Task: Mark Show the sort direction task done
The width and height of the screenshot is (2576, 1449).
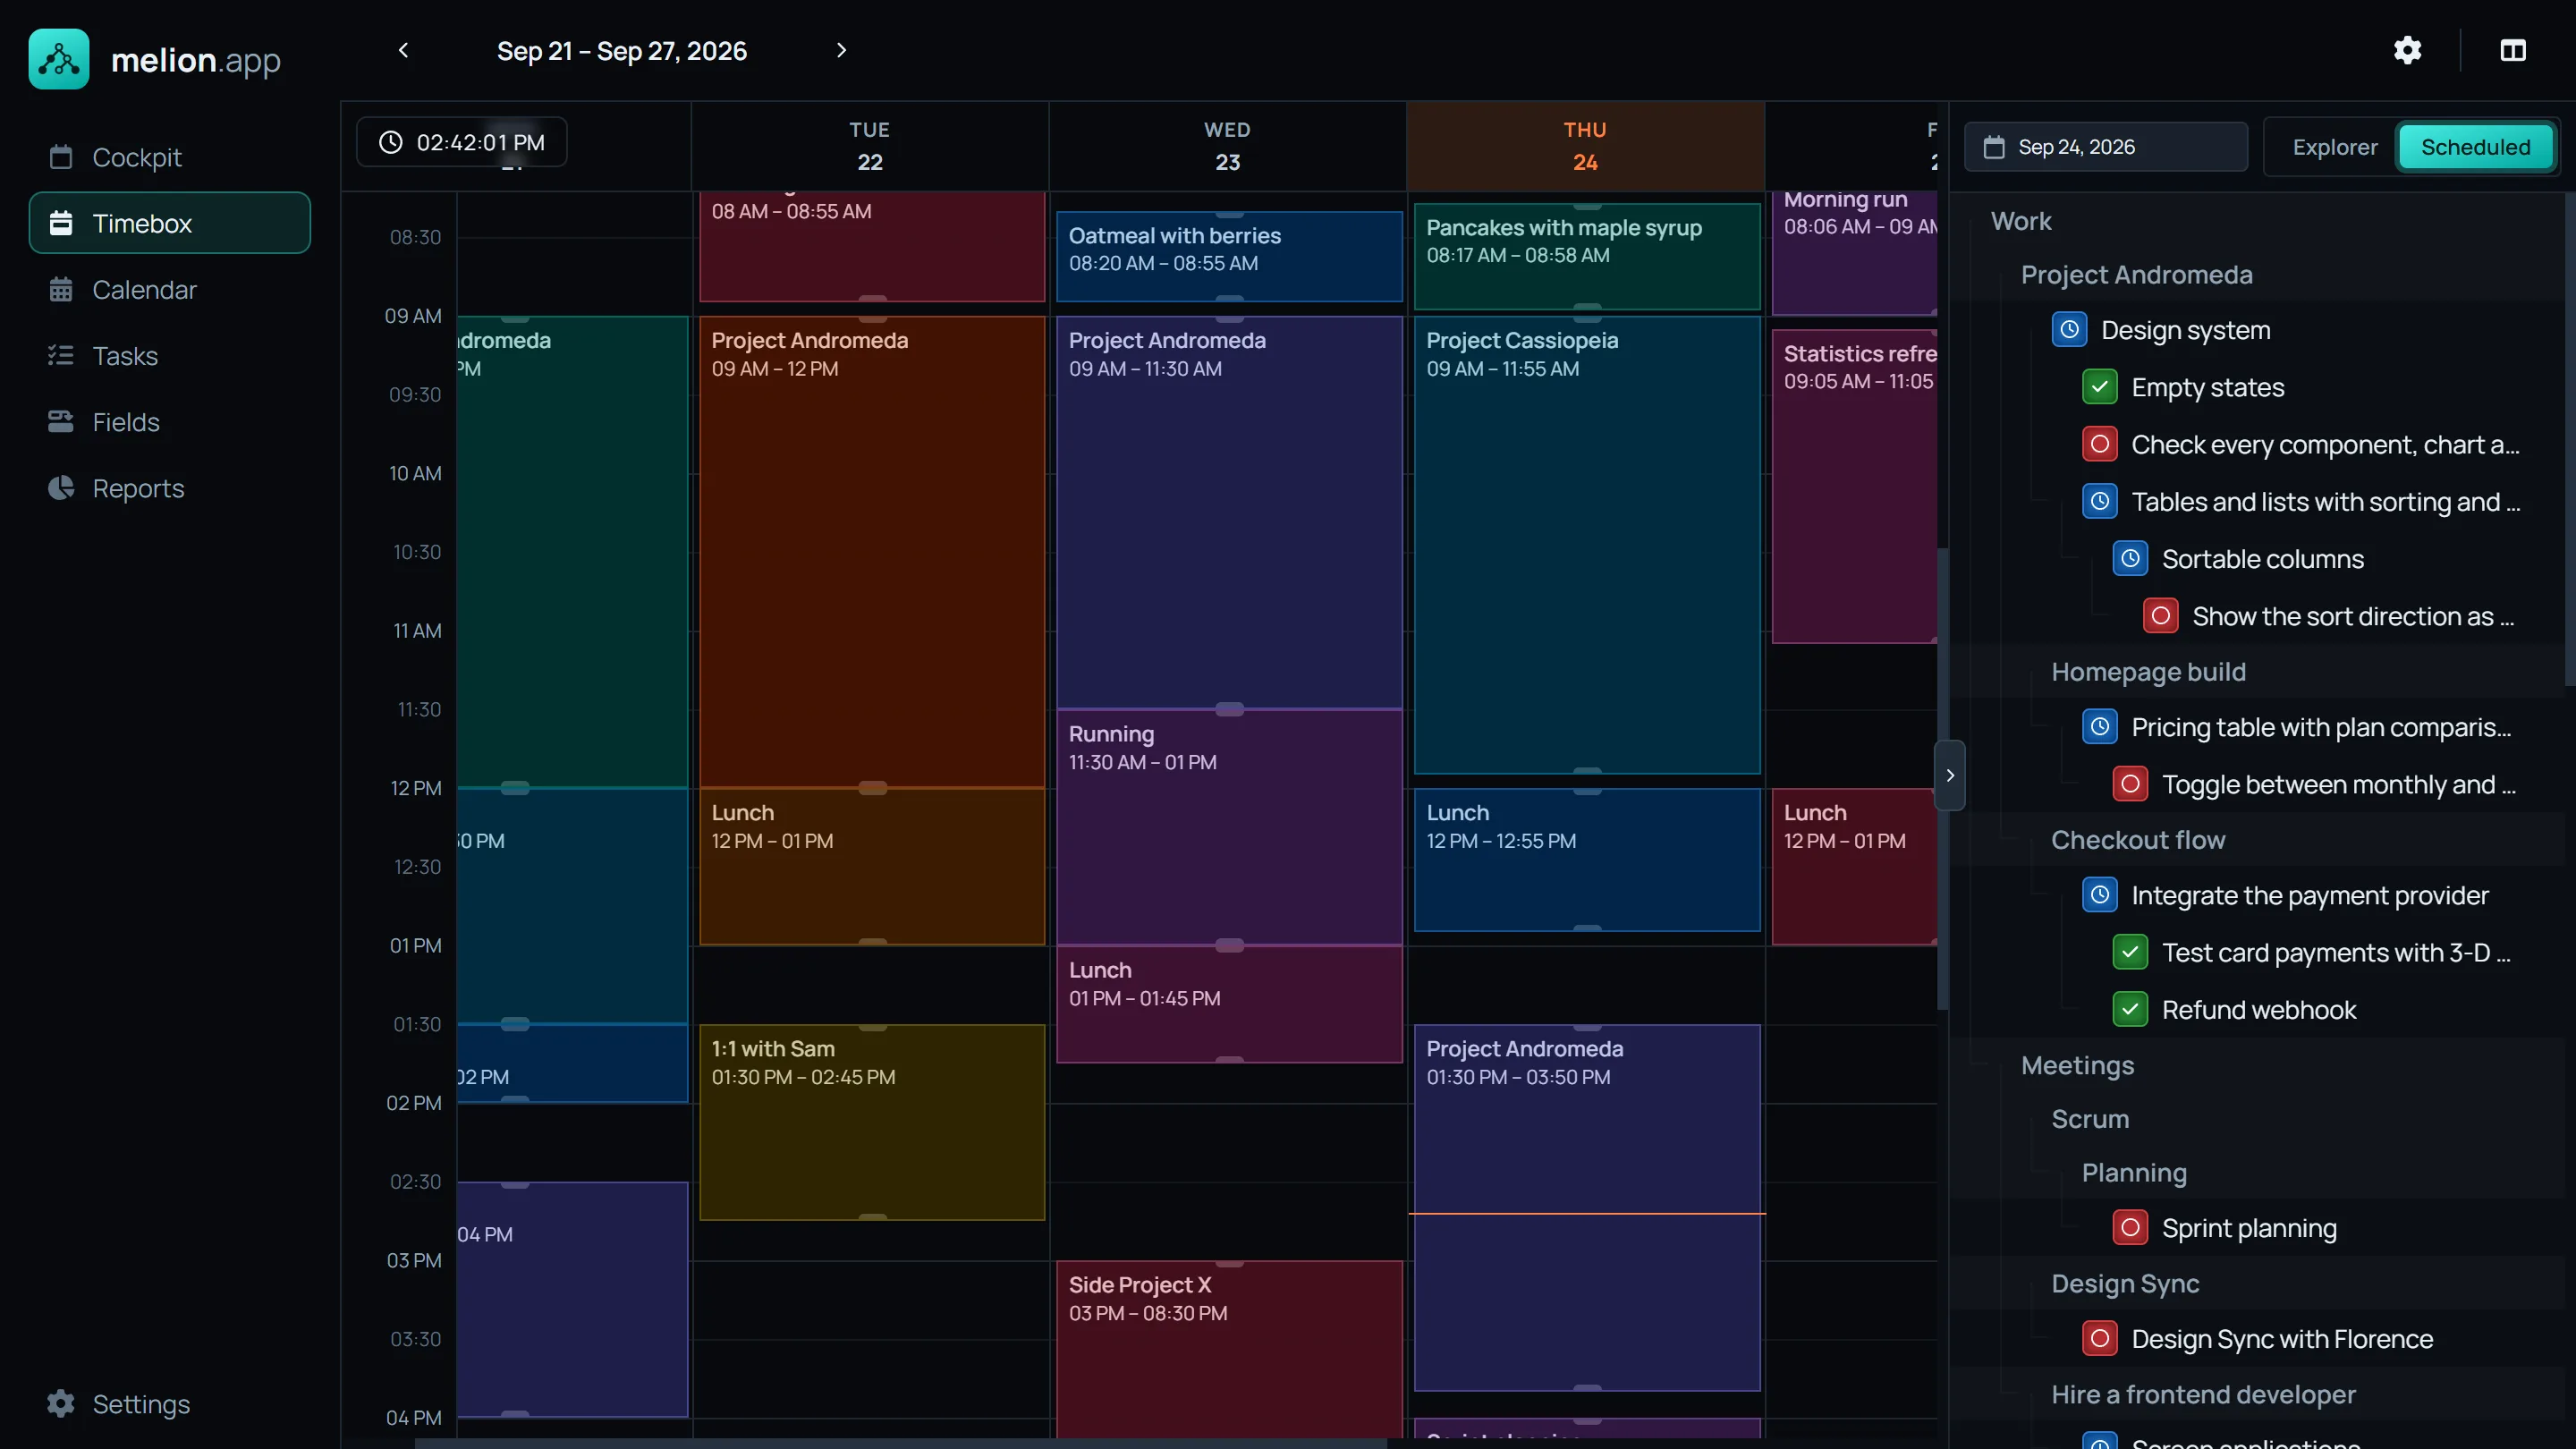Action: click(2160, 616)
